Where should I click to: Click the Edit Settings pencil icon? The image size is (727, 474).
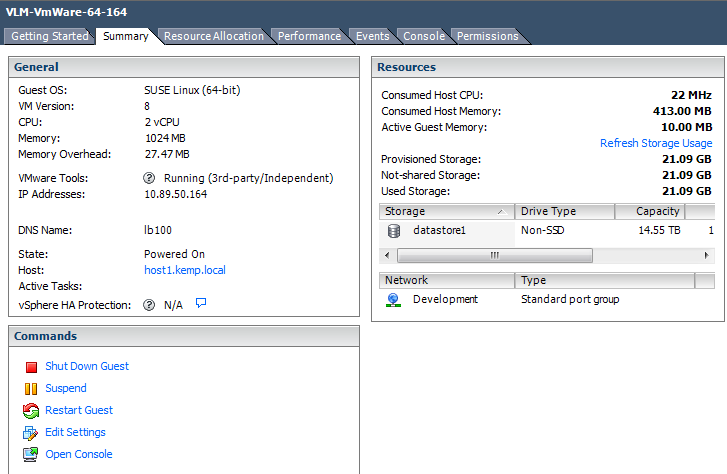(x=31, y=433)
